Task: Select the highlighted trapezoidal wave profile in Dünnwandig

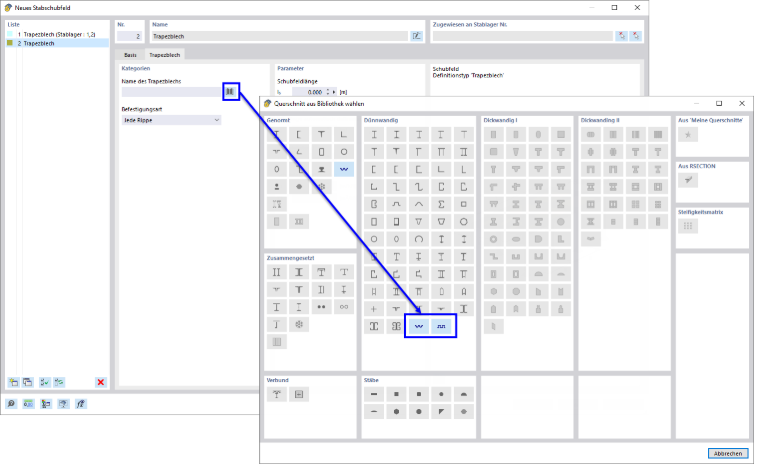Action: point(419,326)
